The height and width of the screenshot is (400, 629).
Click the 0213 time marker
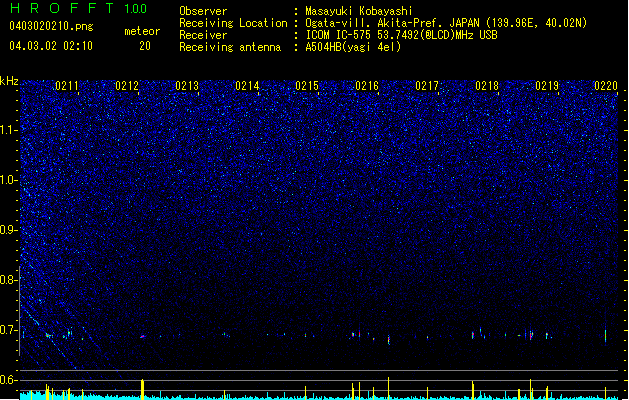point(187,86)
